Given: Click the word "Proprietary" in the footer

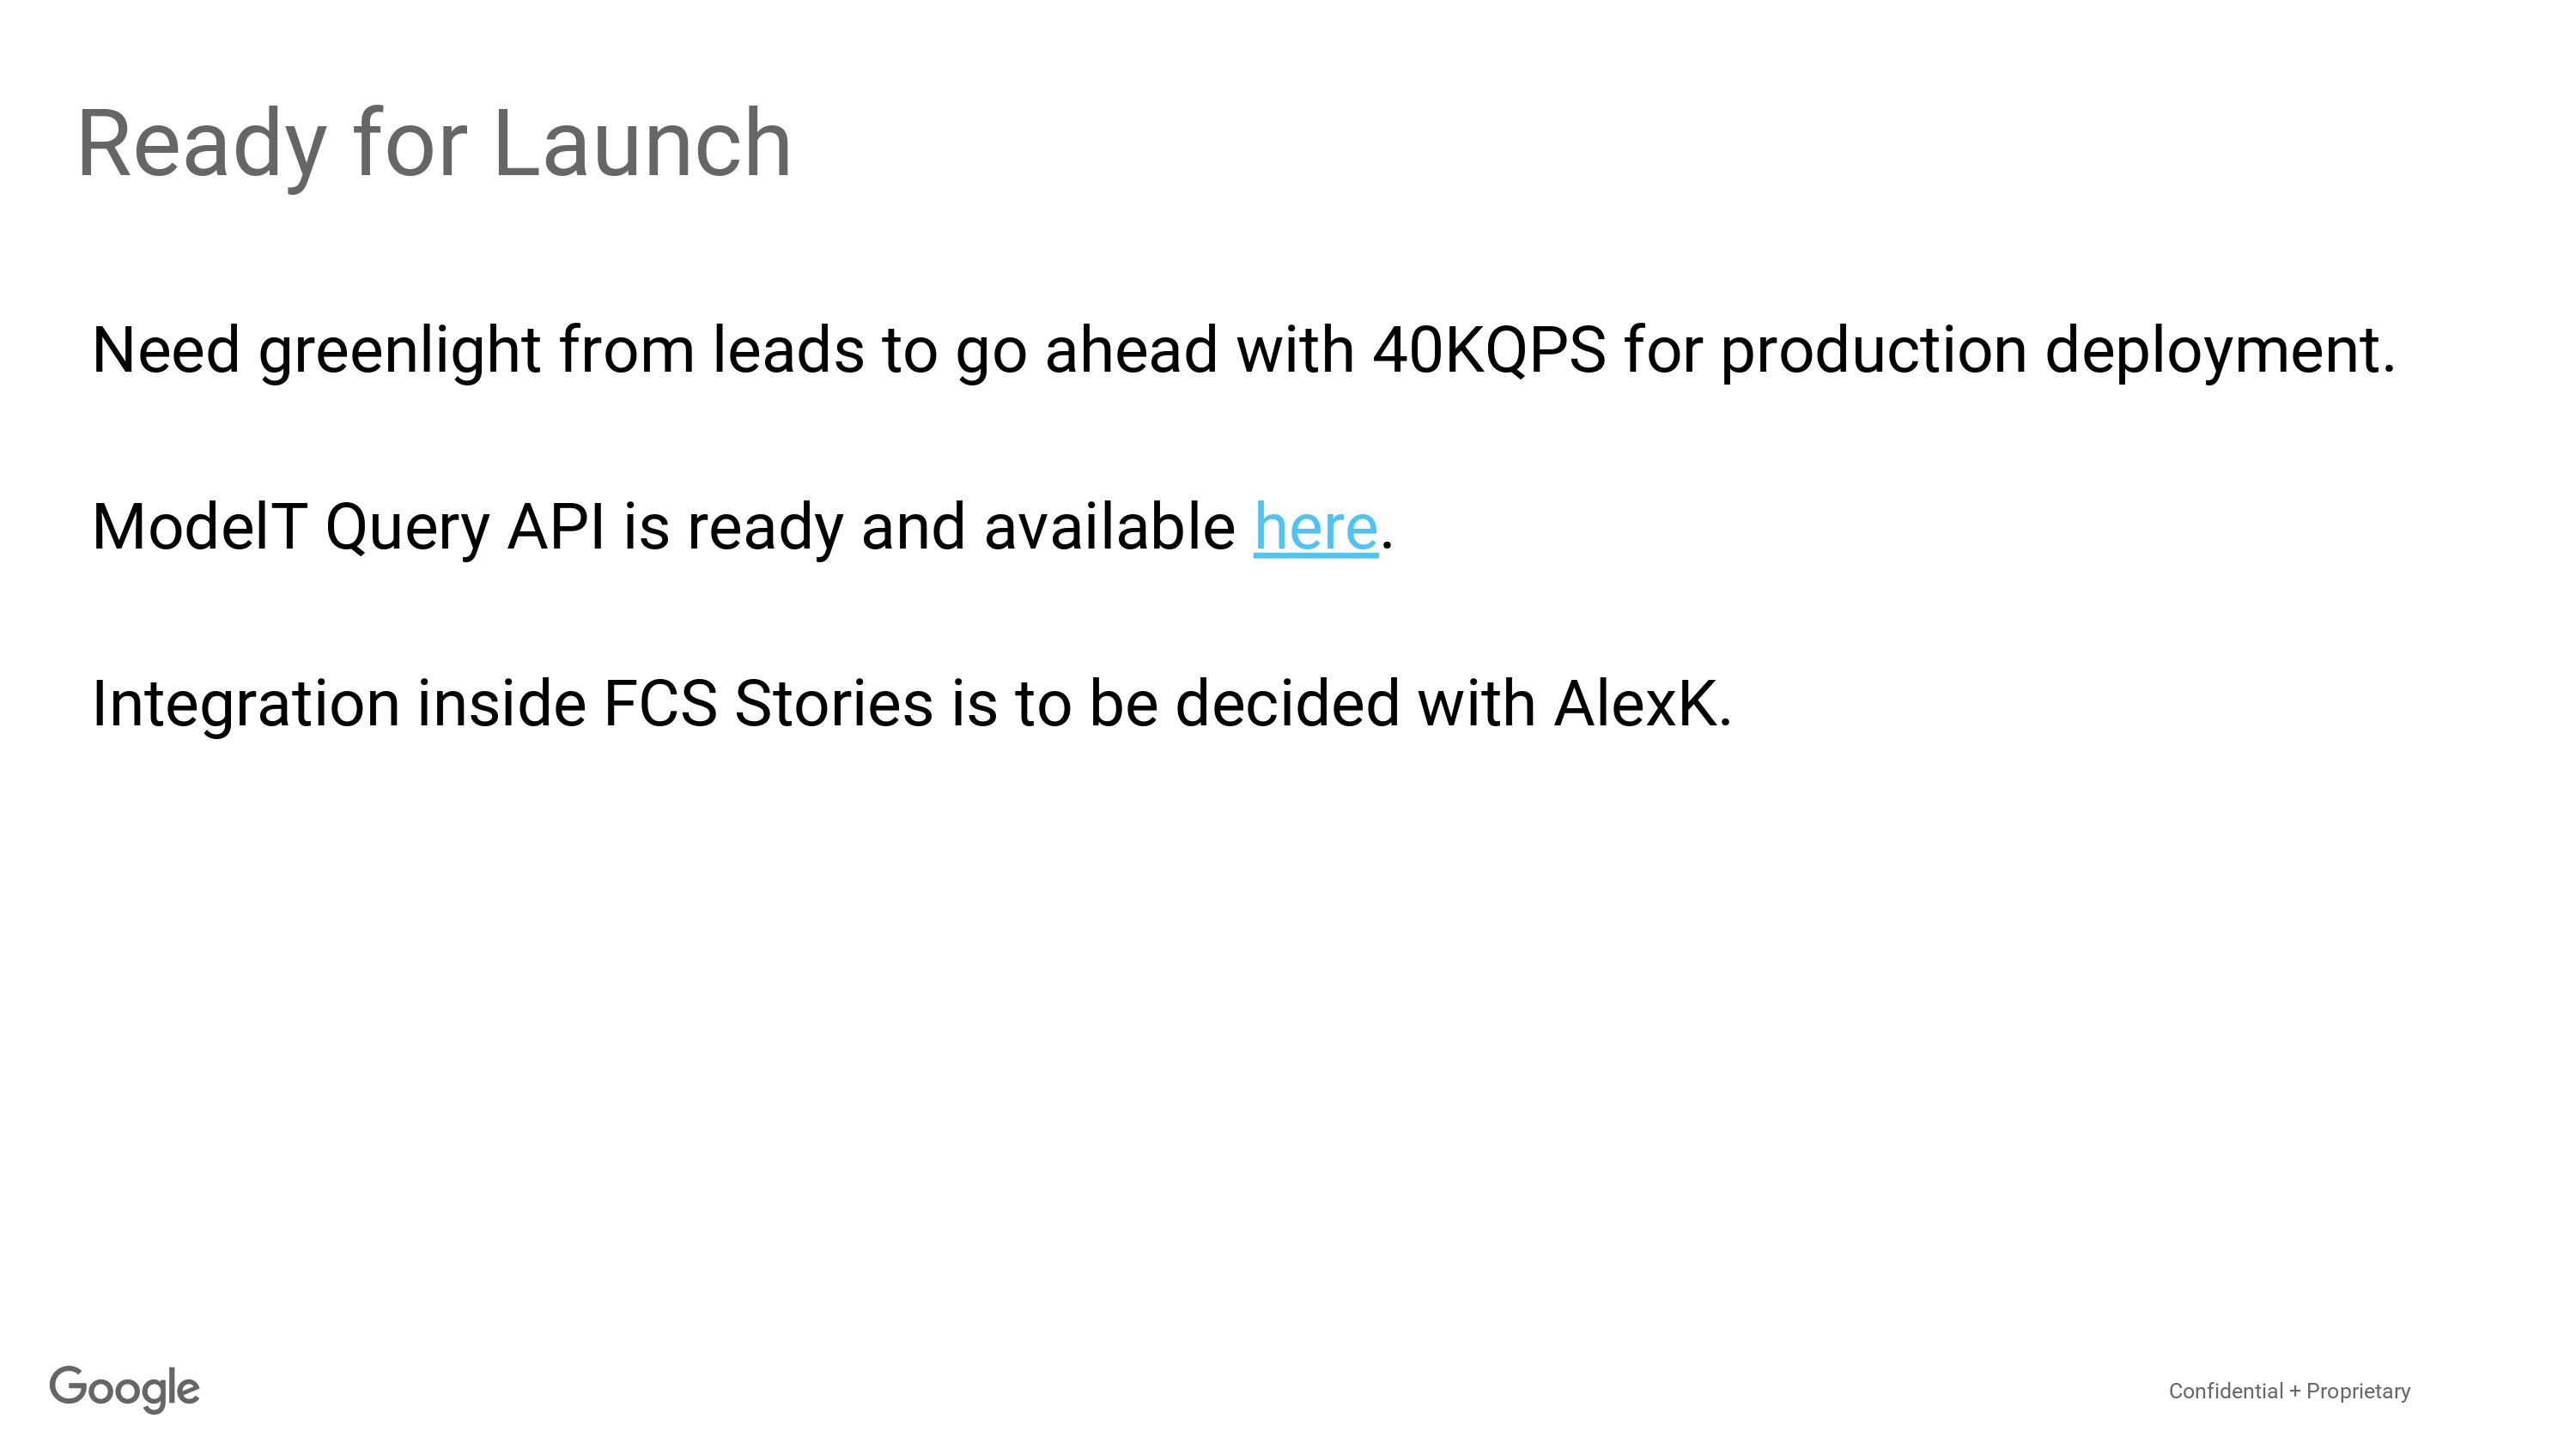Looking at the screenshot, I should pyautogui.click(x=2358, y=1392).
